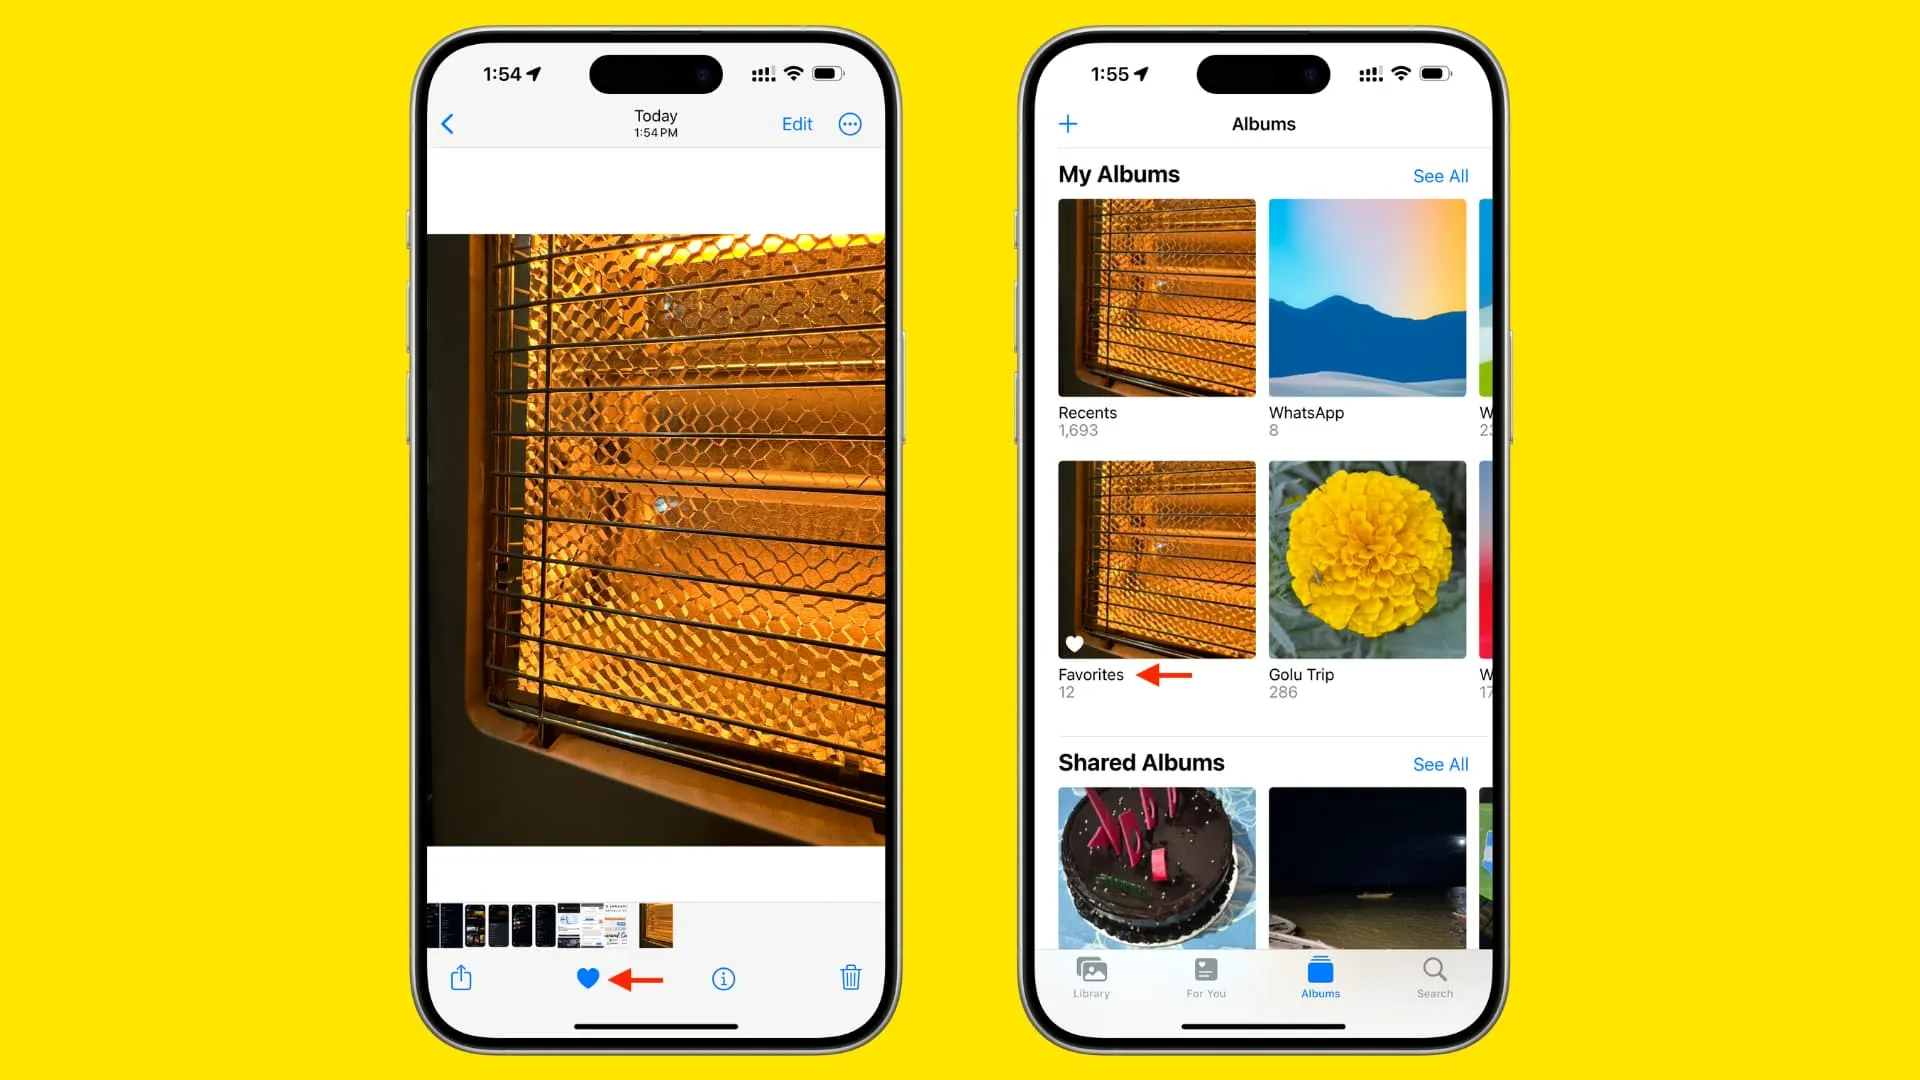Image resolution: width=1920 pixels, height=1080 pixels.
Task: Tap Edit button on current photo
Action: [796, 124]
